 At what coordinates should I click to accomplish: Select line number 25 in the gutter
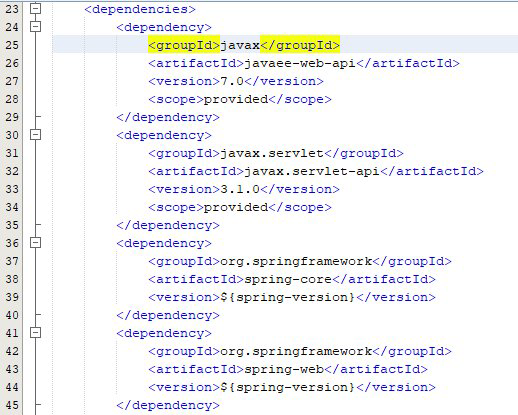pyautogui.click(x=12, y=45)
